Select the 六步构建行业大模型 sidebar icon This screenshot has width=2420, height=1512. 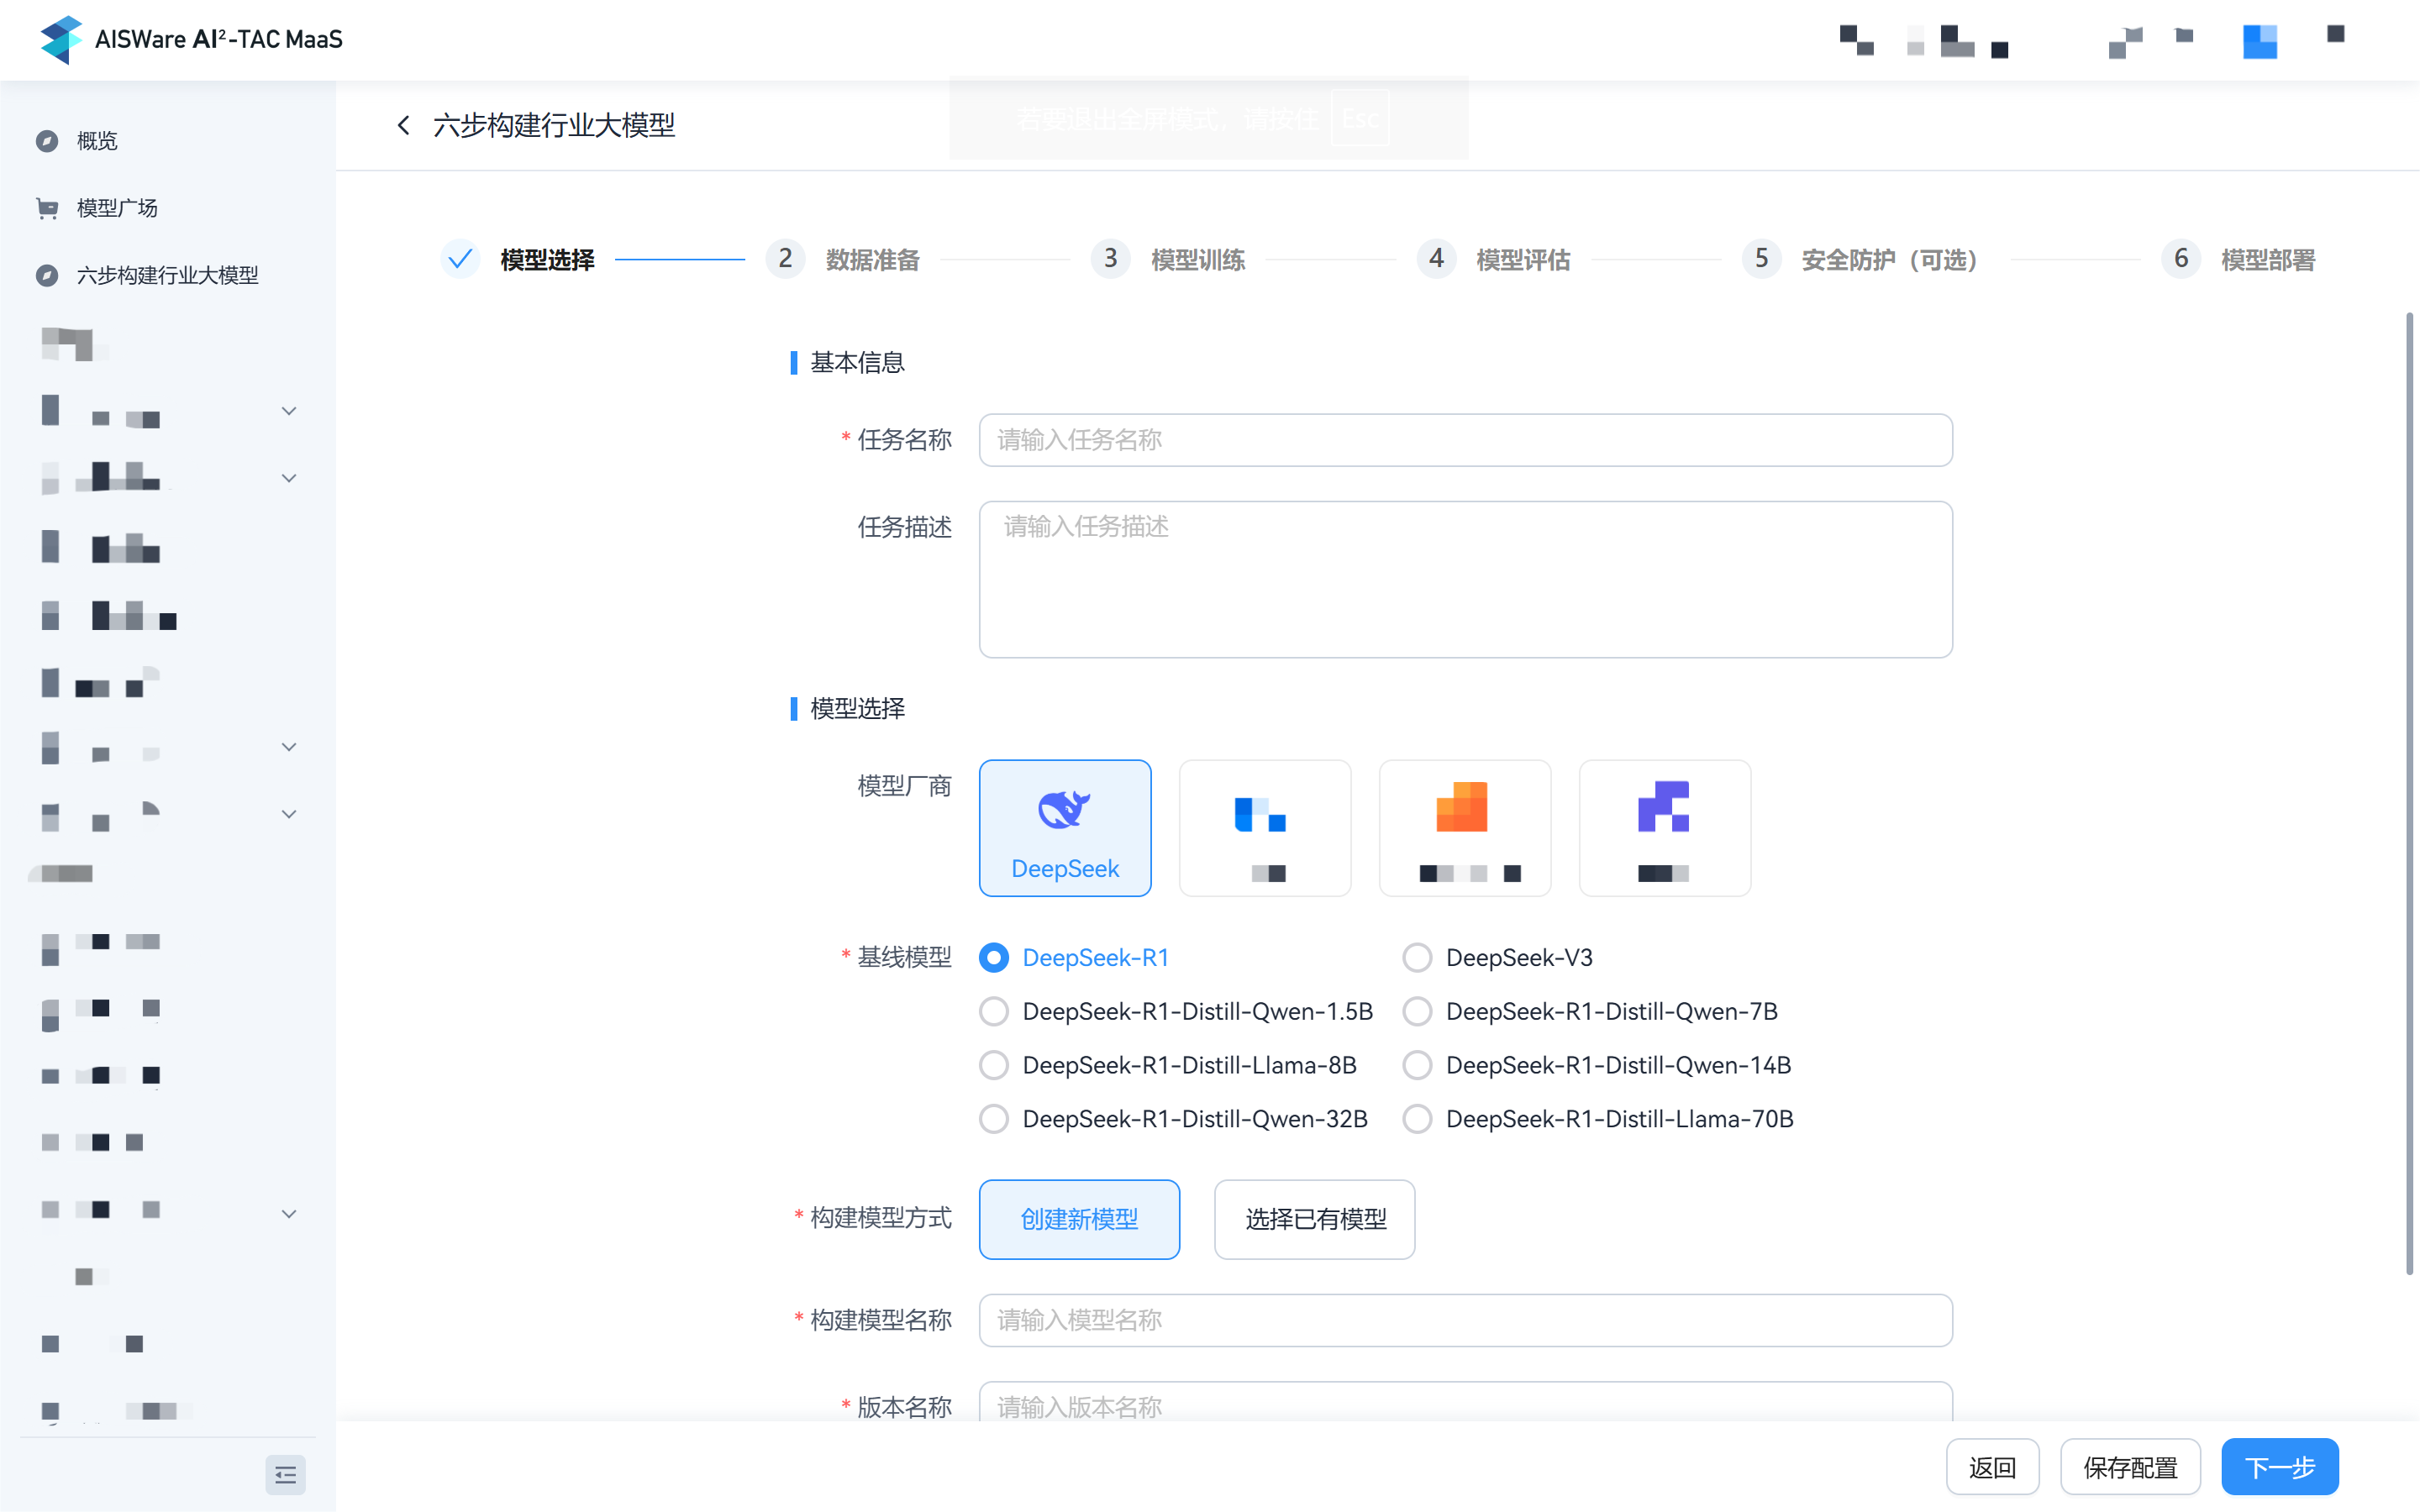click(x=48, y=275)
